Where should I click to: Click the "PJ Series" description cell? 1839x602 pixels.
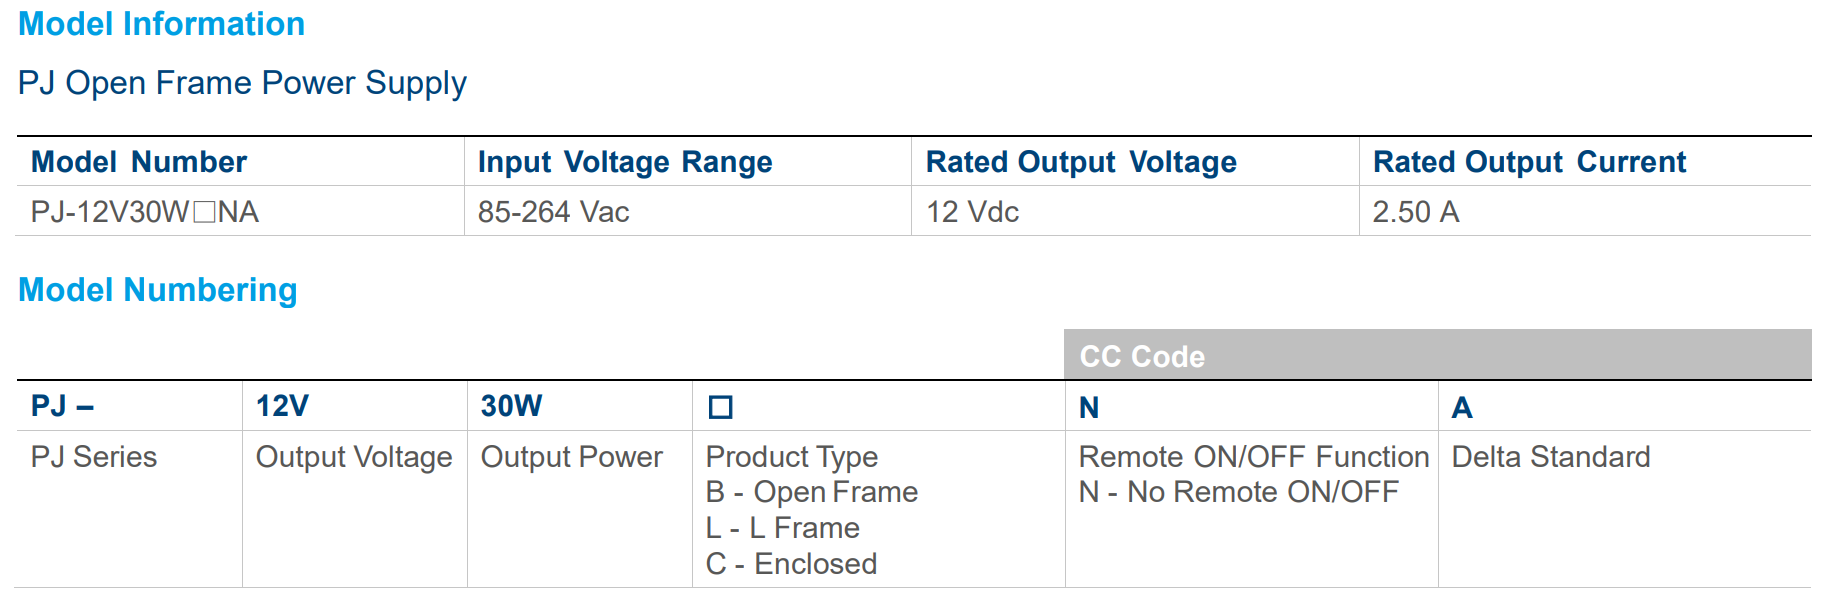click(x=94, y=457)
